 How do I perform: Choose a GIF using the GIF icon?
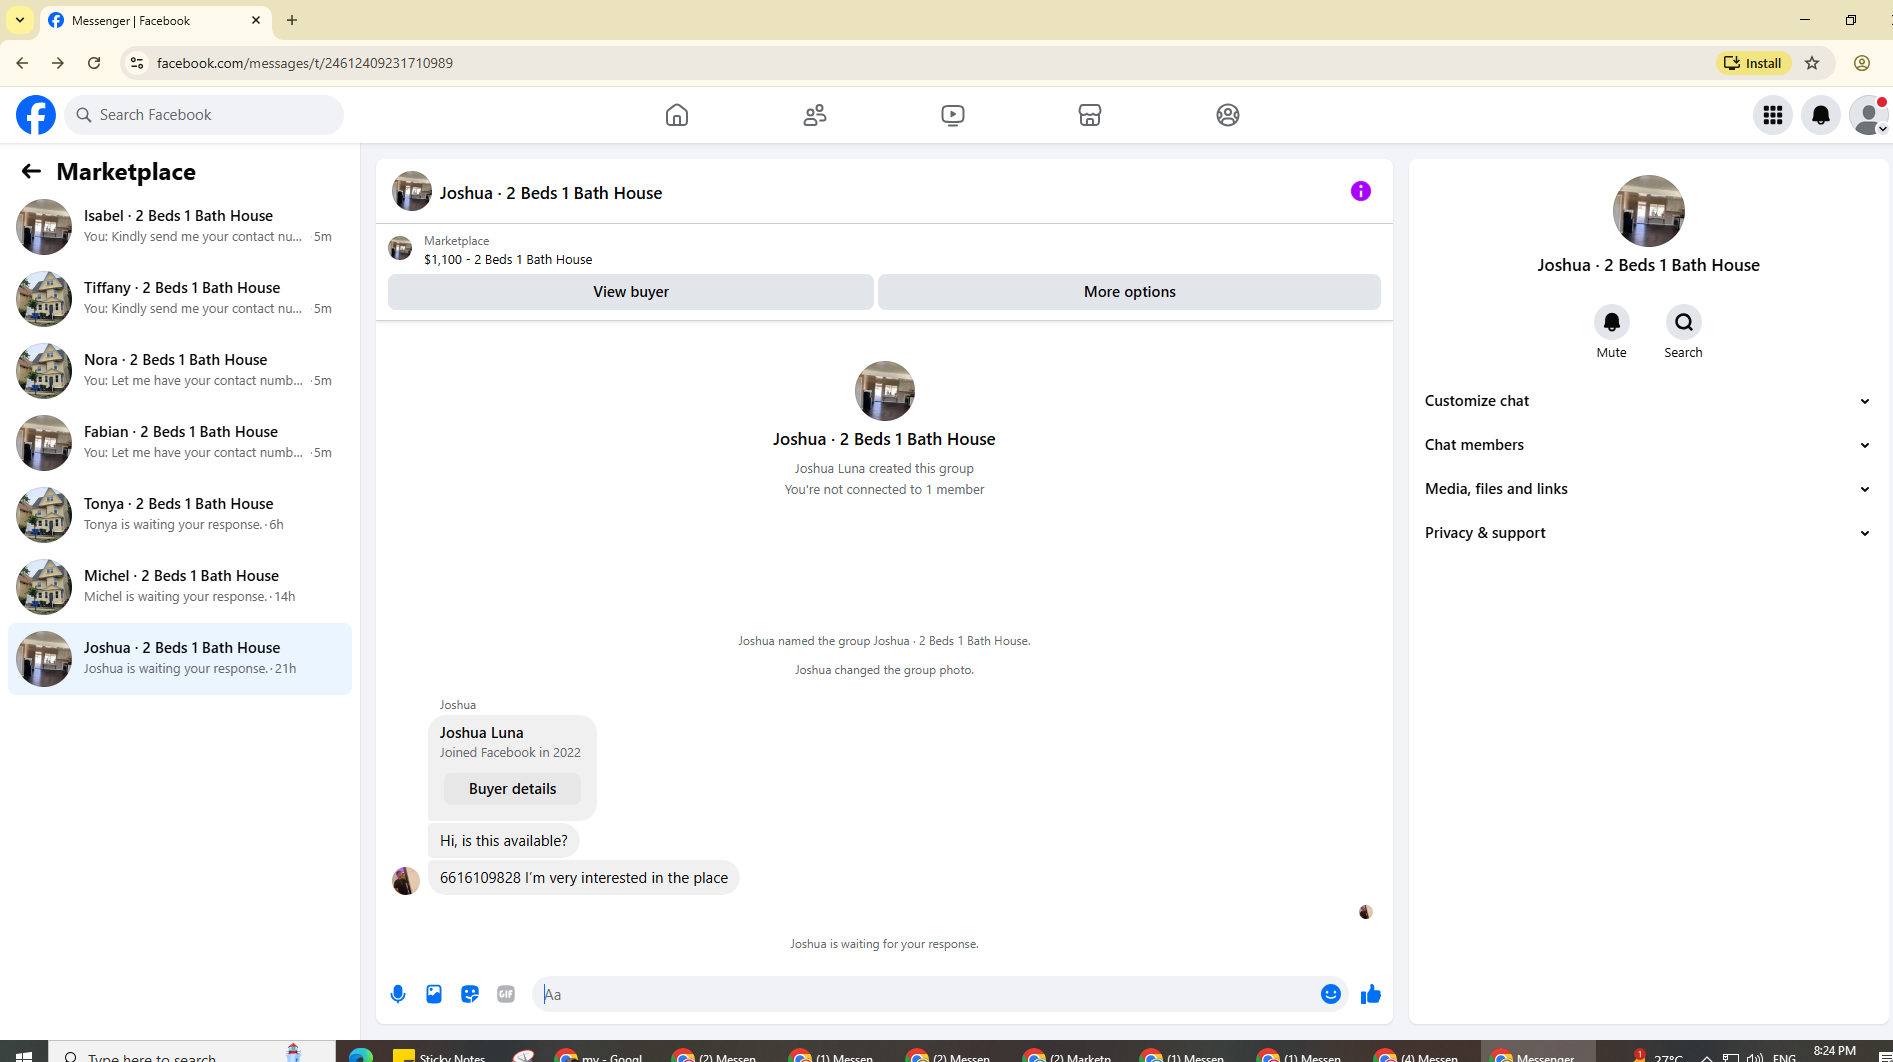coord(506,994)
